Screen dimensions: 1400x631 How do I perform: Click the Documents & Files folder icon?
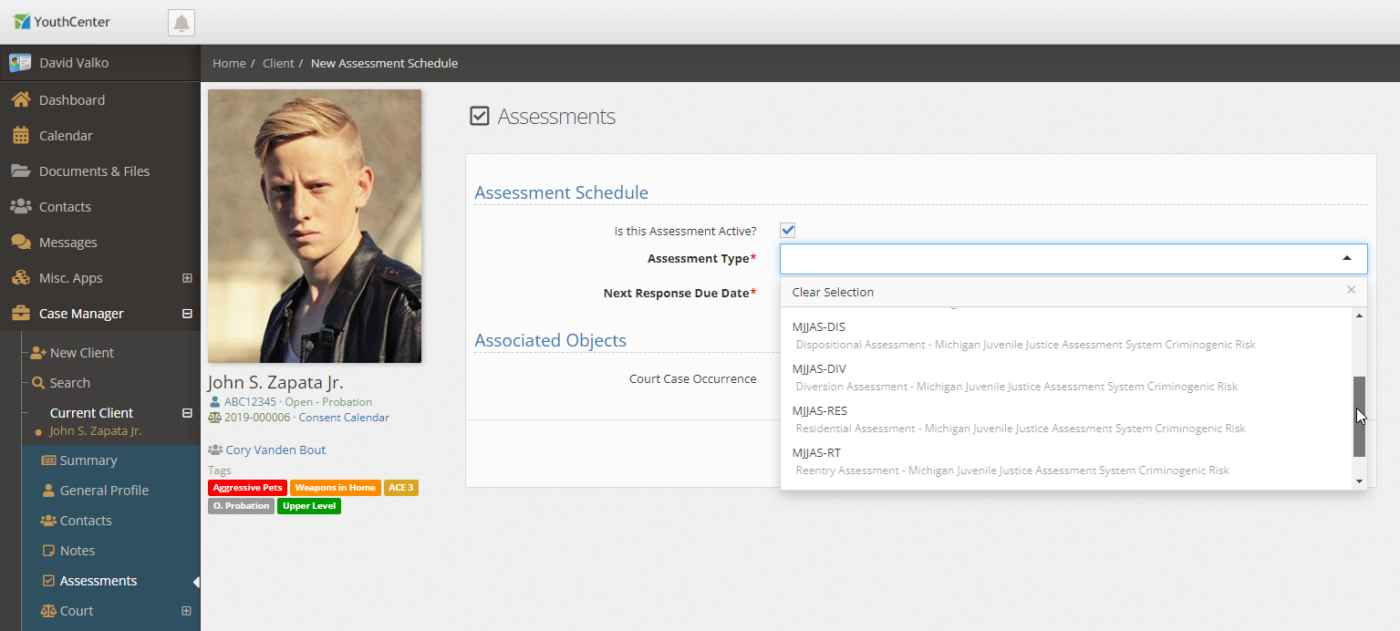pos(20,171)
